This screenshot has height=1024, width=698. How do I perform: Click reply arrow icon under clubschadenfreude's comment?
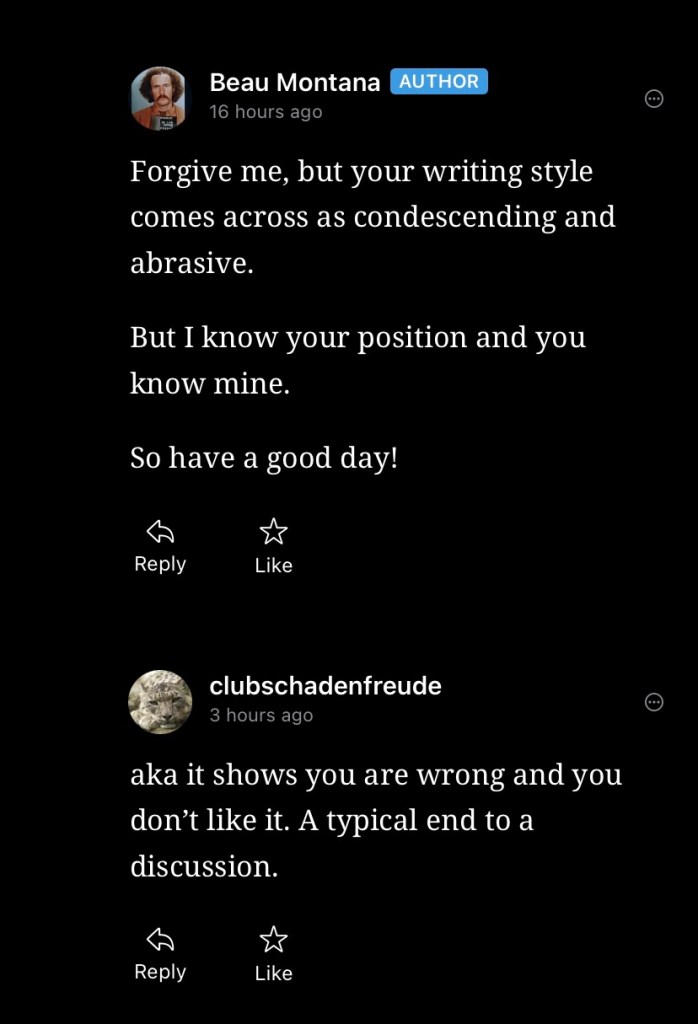(160, 939)
